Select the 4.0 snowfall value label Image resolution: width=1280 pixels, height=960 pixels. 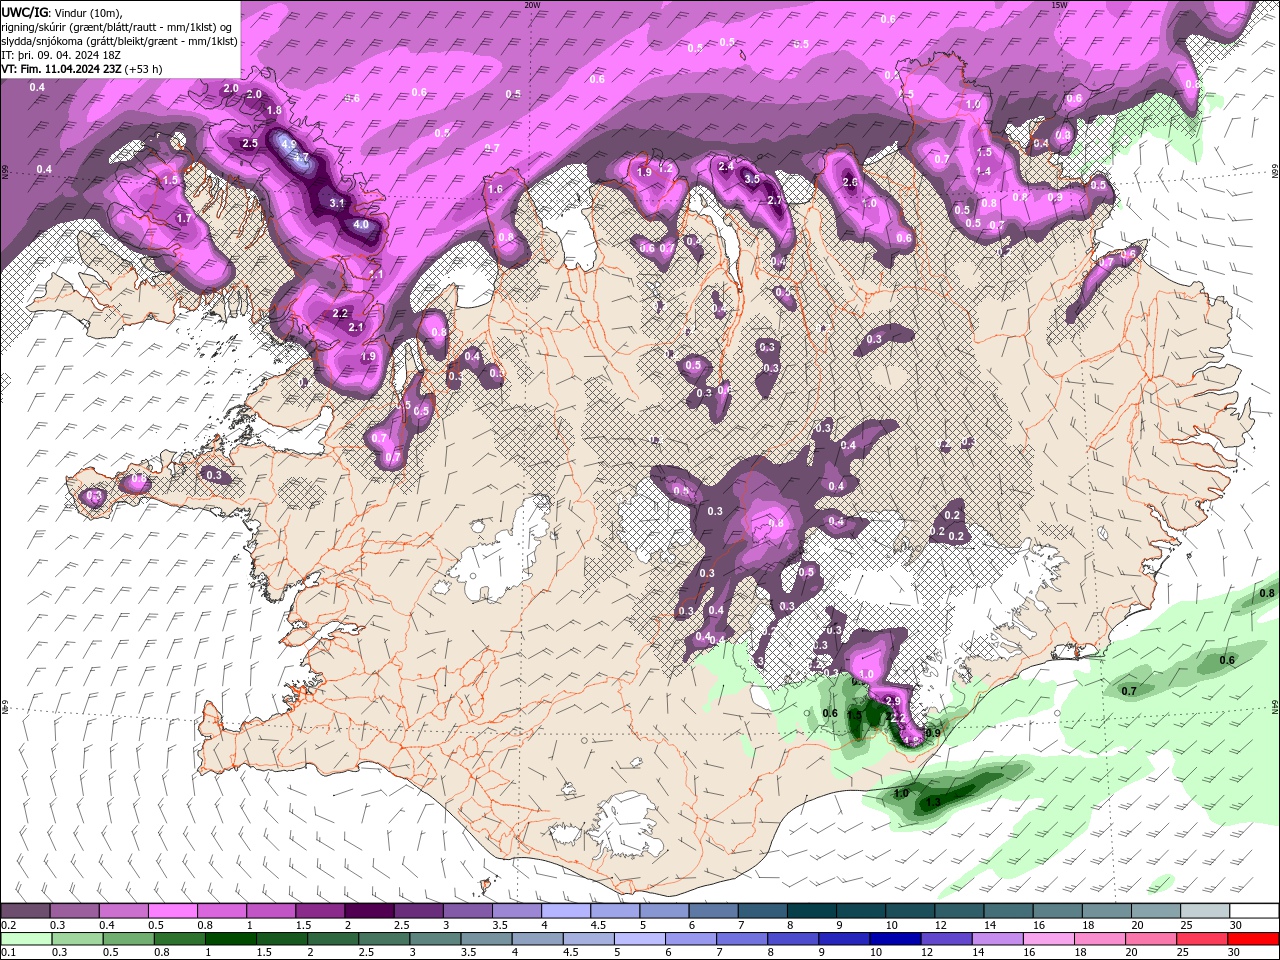(361, 225)
